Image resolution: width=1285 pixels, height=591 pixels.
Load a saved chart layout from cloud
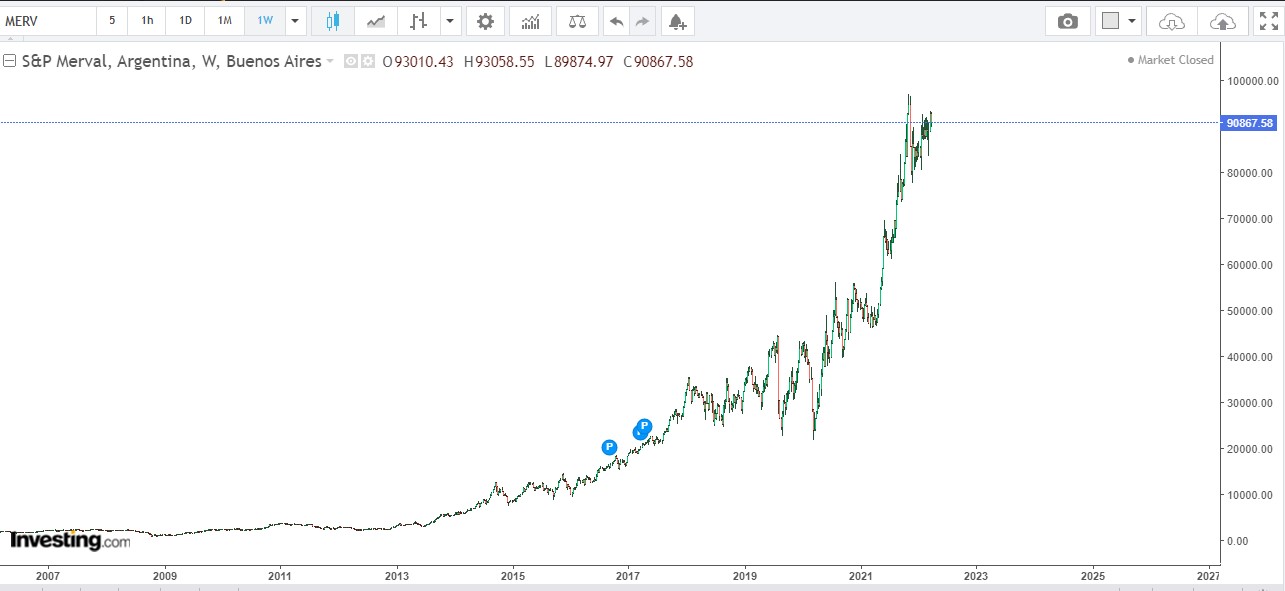click(1172, 20)
